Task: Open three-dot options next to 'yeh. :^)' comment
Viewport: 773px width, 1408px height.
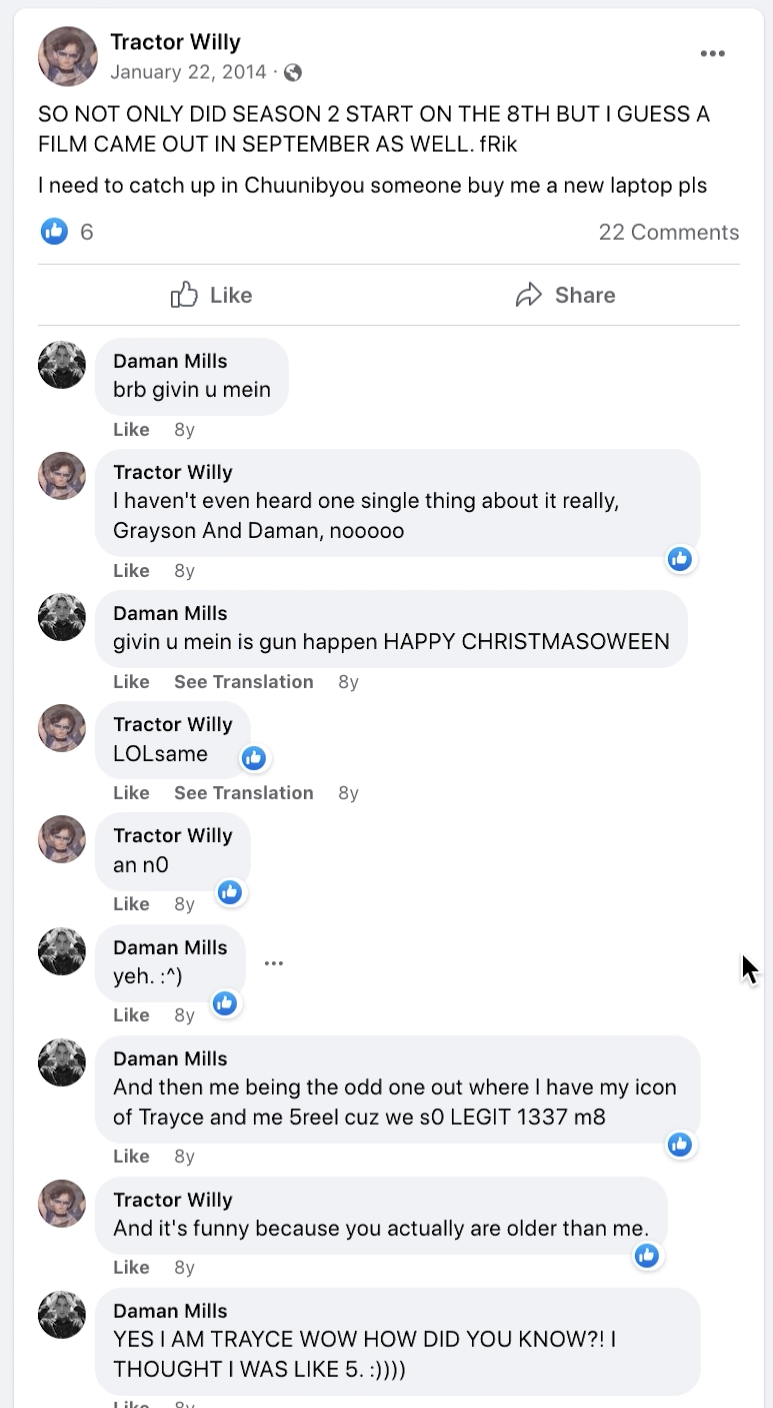Action: [x=274, y=963]
